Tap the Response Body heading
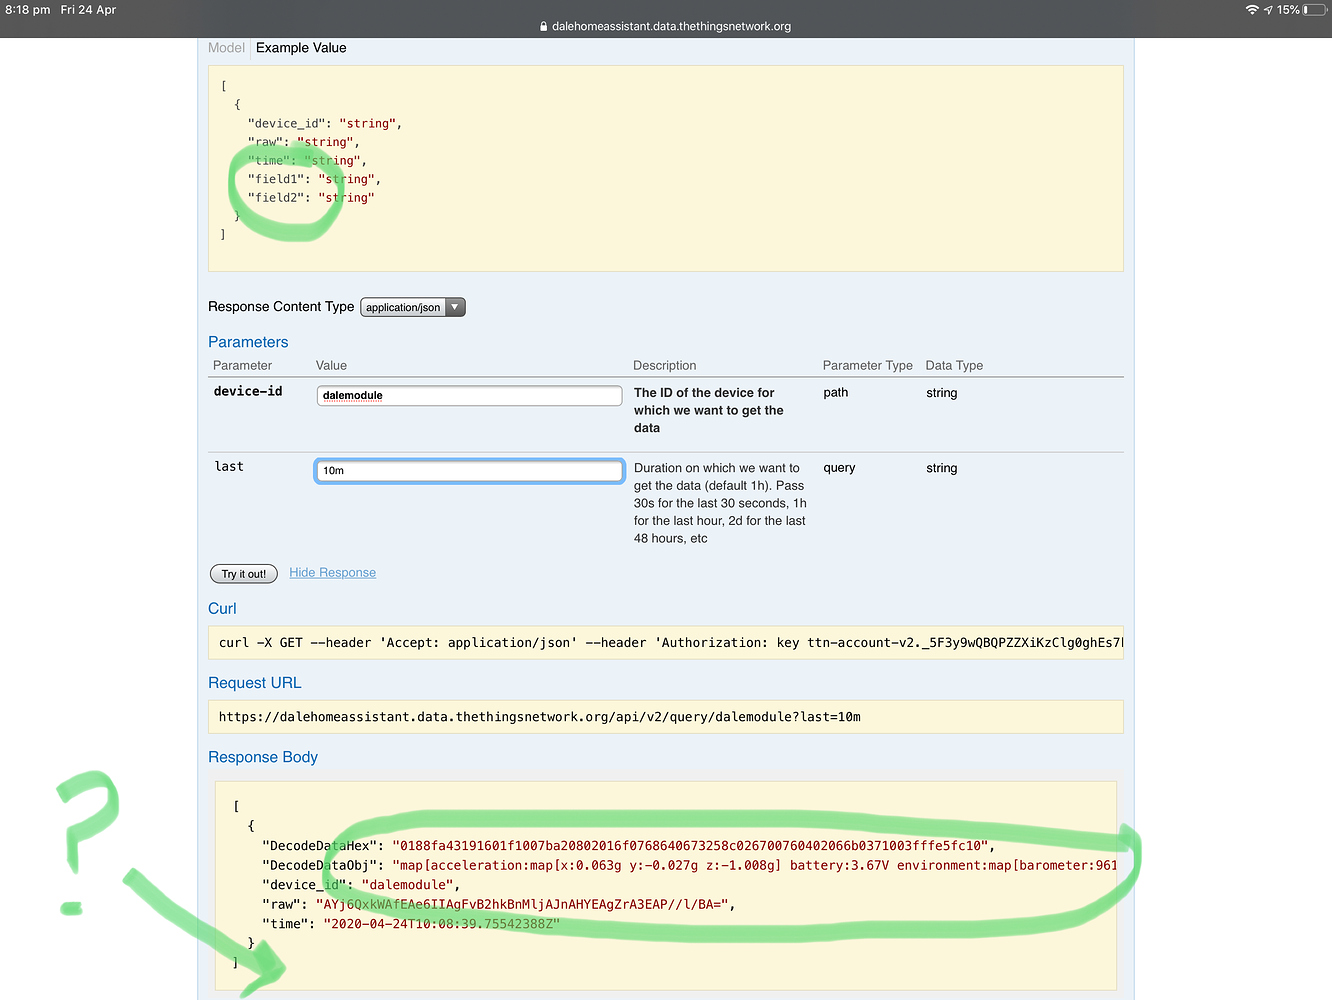Image resolution: width=1332 pixels, height=1000 pixels. coord(263,757)
